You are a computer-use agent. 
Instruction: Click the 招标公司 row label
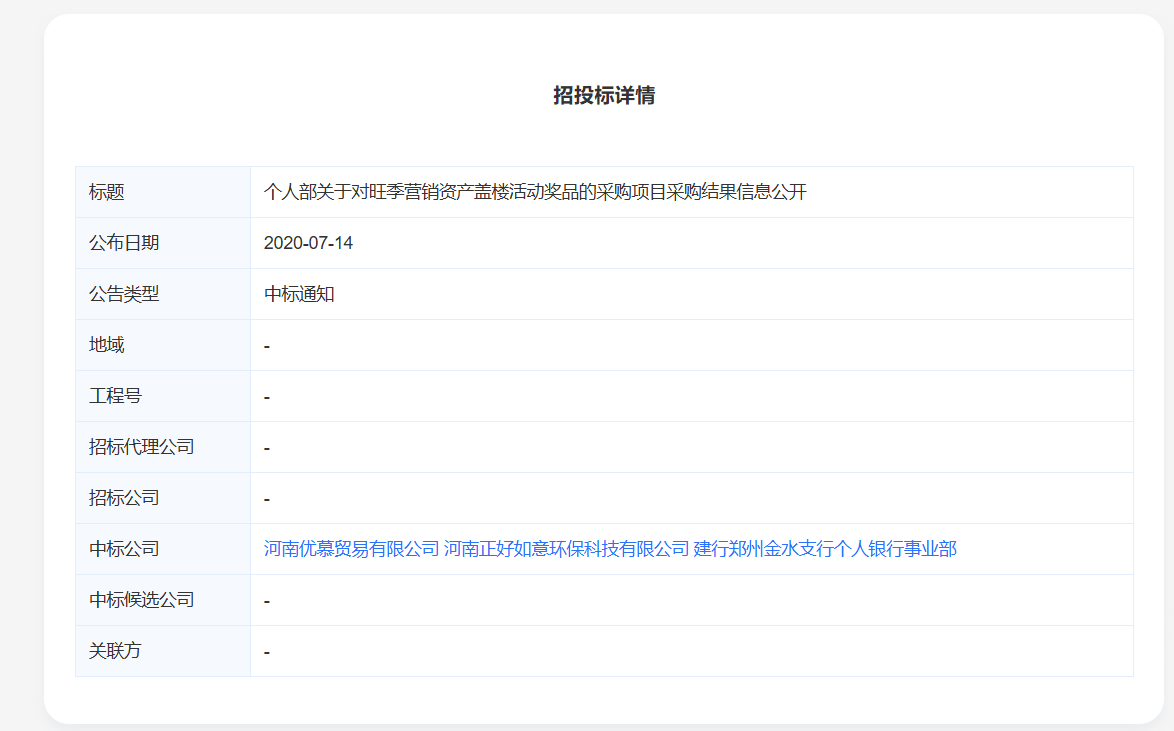tap(124, 498)
